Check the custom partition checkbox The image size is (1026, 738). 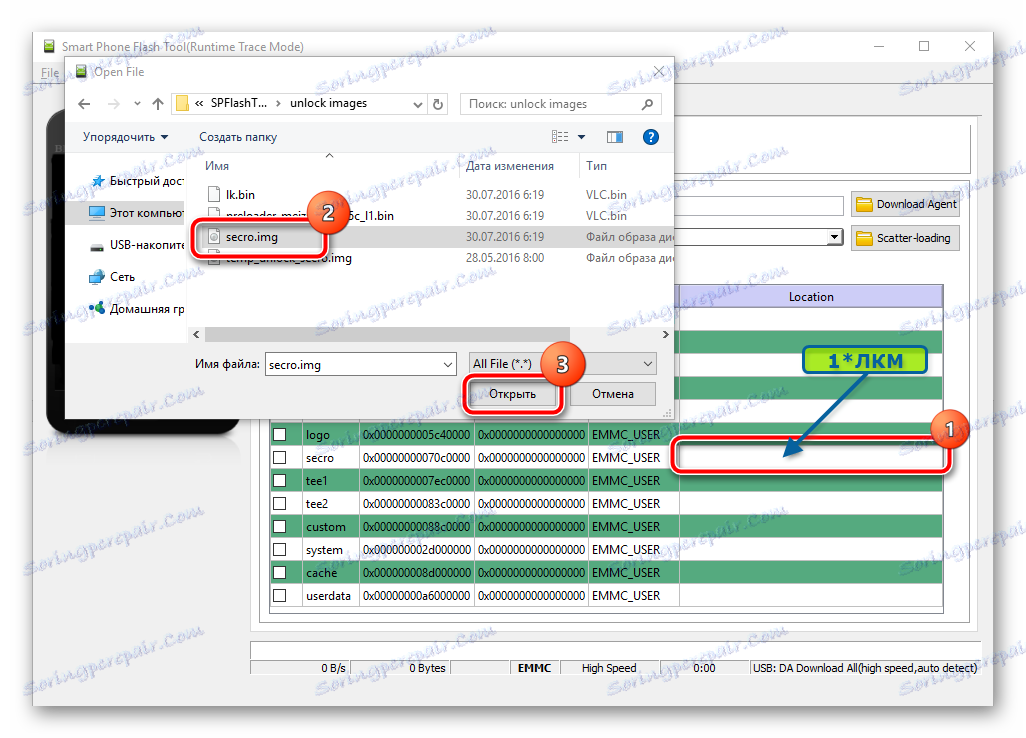click(279, 526)
